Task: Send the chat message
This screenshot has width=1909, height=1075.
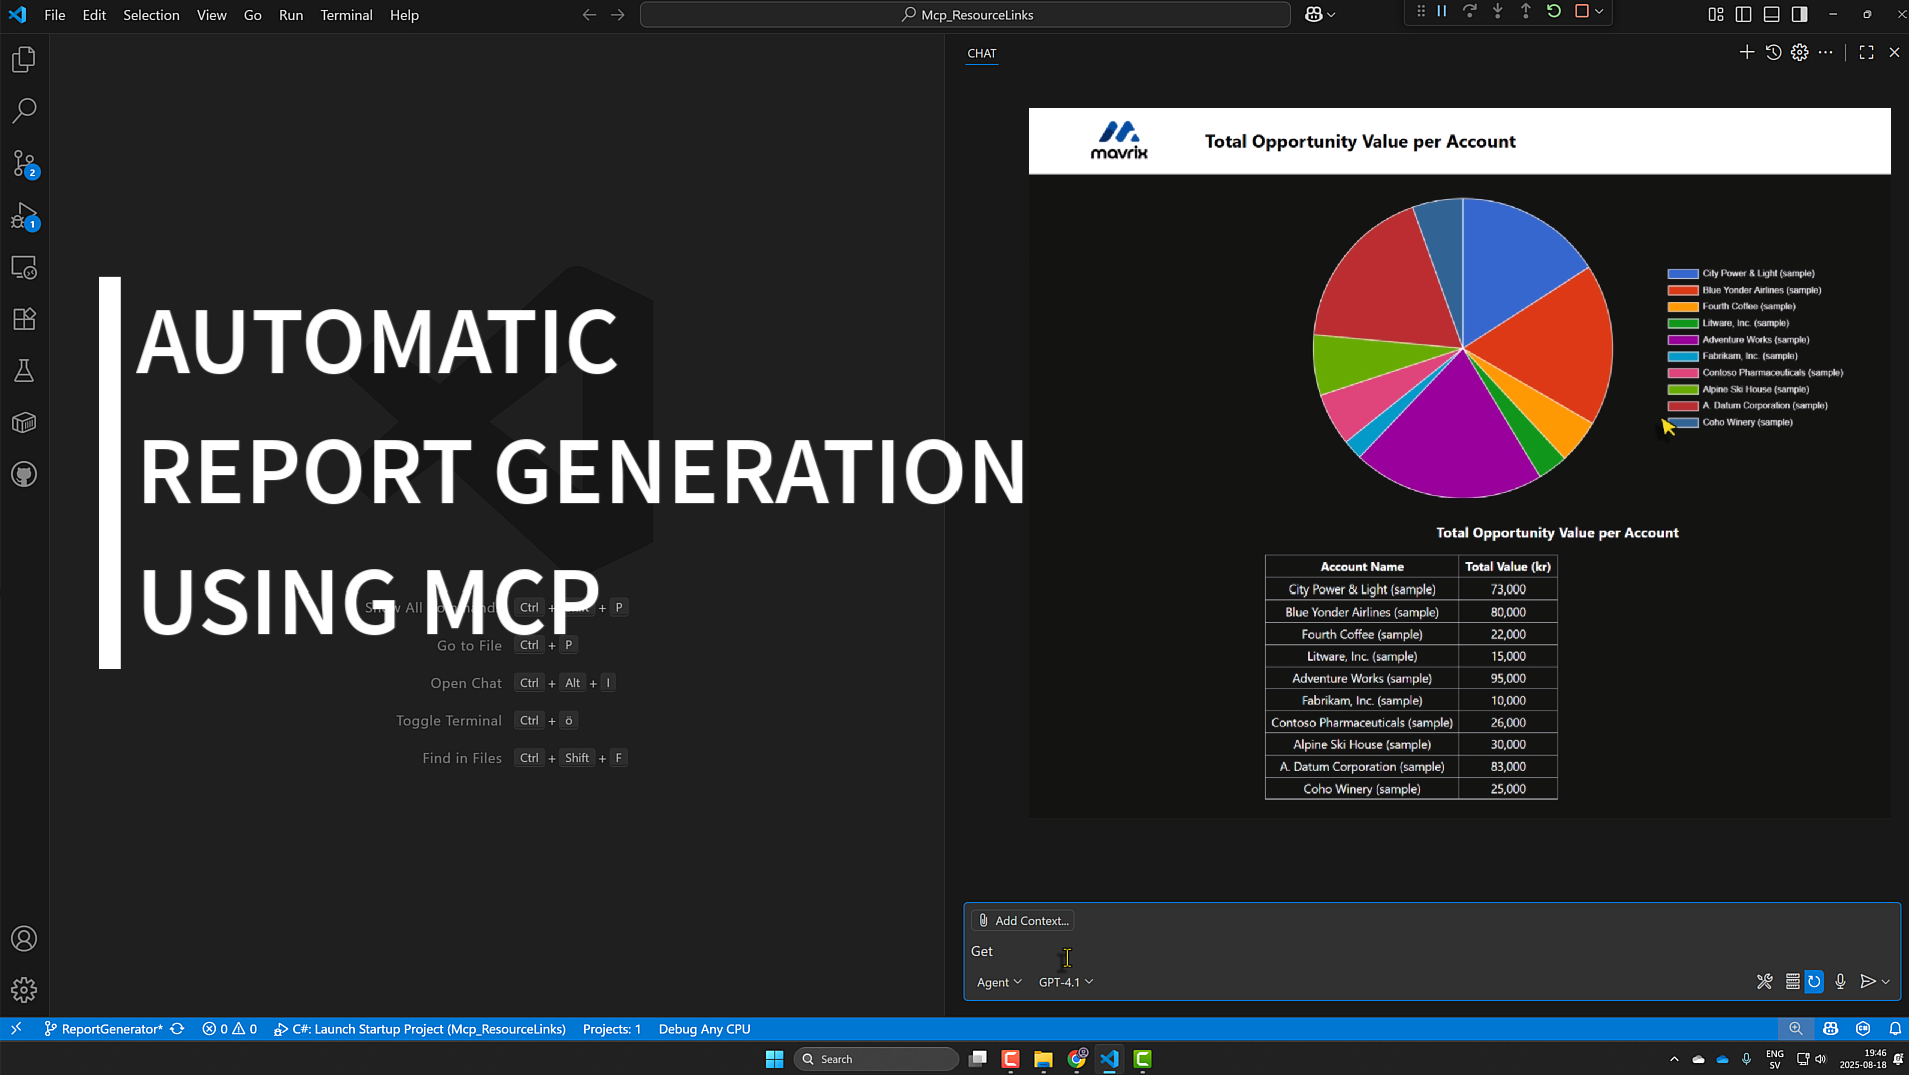Action: click(x=1867, y=982)
